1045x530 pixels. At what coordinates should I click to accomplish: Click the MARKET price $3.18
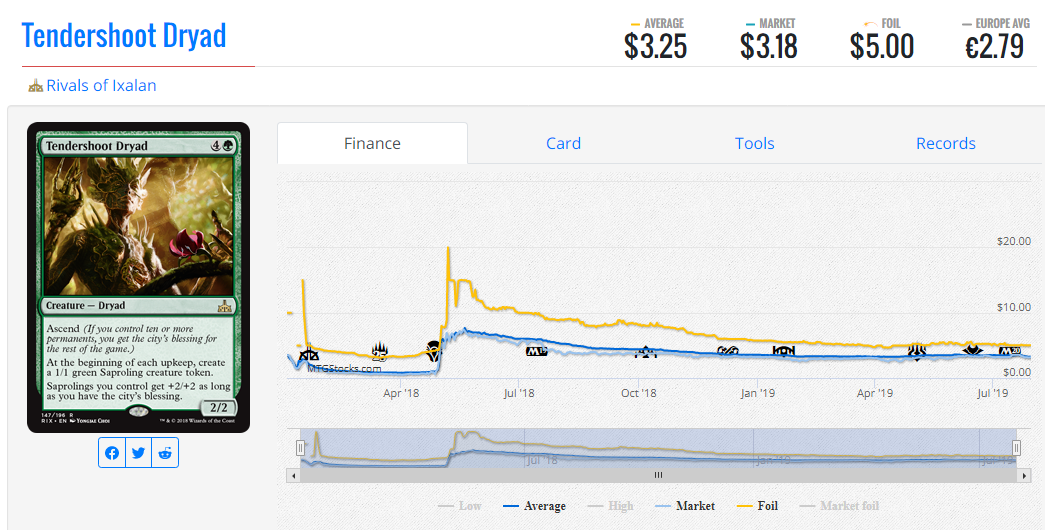[x=768, y=47]
